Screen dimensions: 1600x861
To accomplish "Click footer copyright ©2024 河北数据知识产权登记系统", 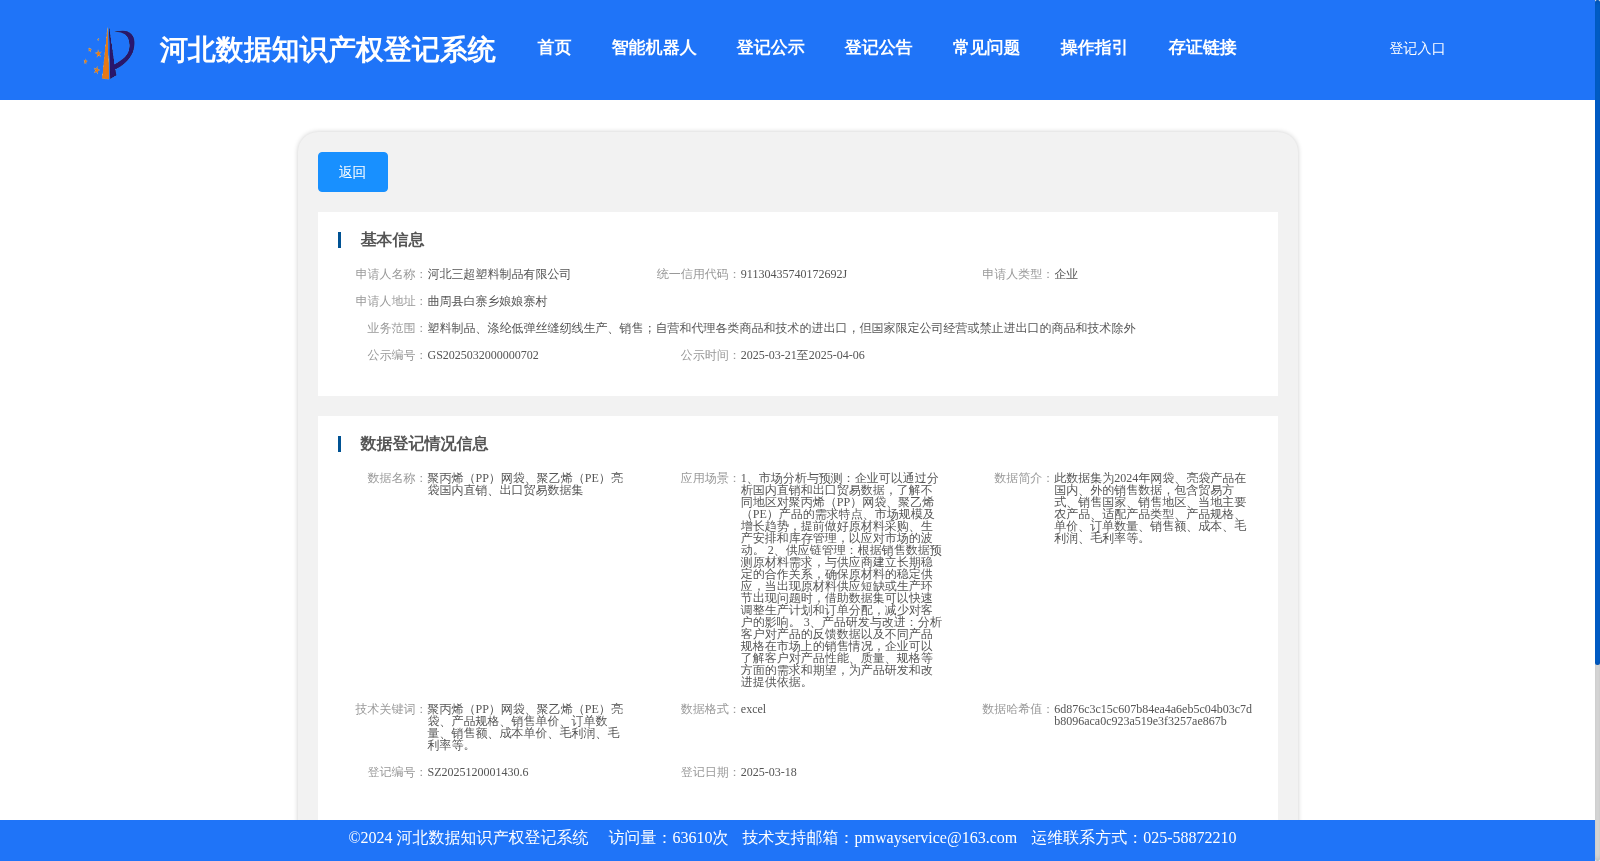I will tap(468, 838).
